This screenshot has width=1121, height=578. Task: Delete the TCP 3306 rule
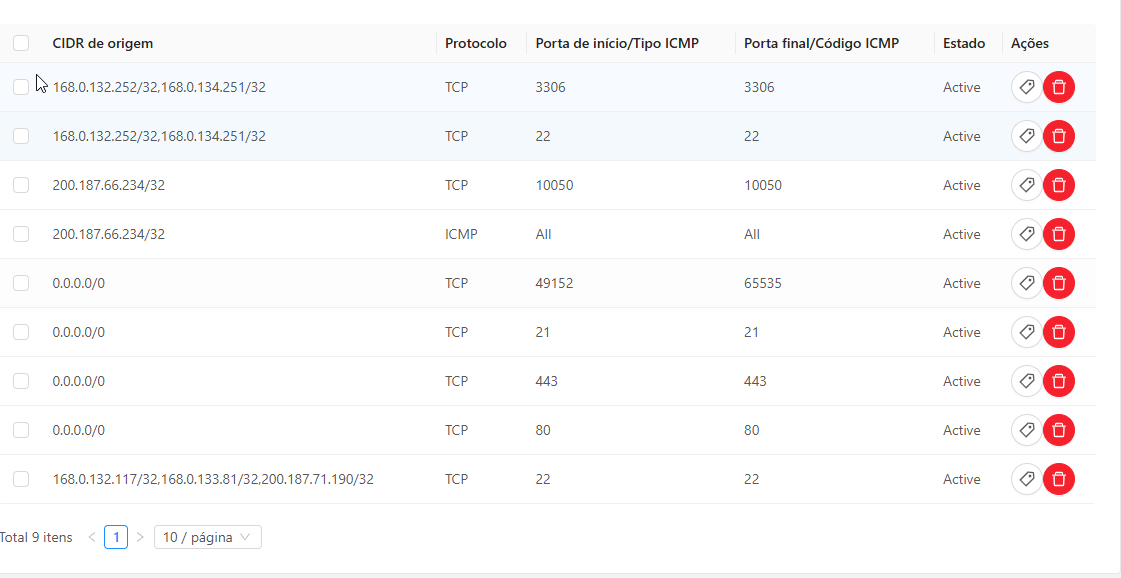[1059, 87]
